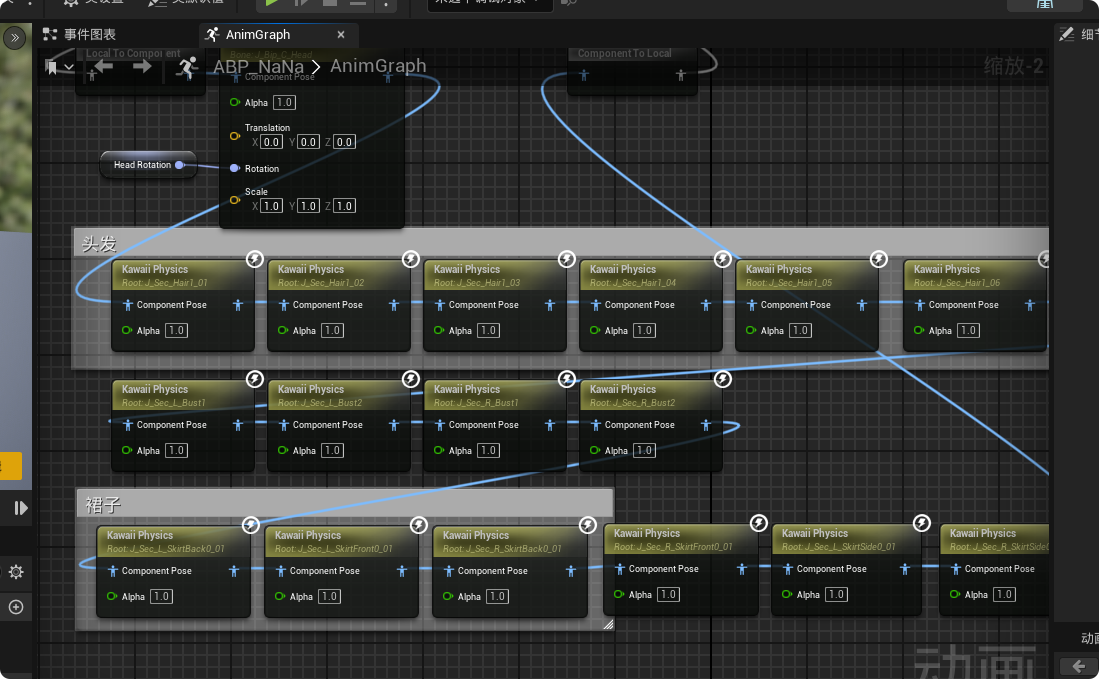Open settings gear in left sidebar
1099x679 pixels.
(16, 572)
